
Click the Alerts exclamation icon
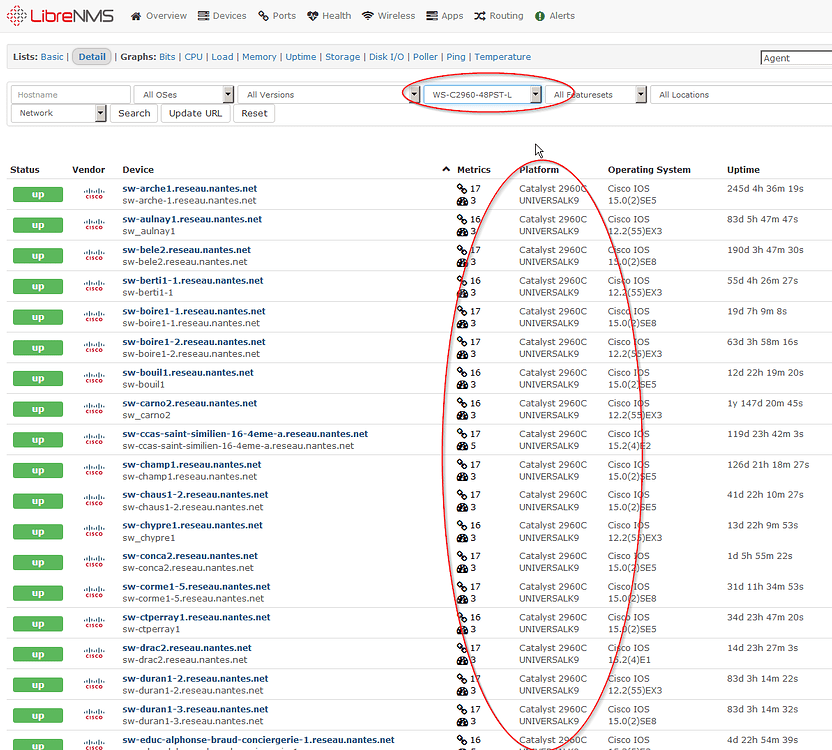coord(540,16)
